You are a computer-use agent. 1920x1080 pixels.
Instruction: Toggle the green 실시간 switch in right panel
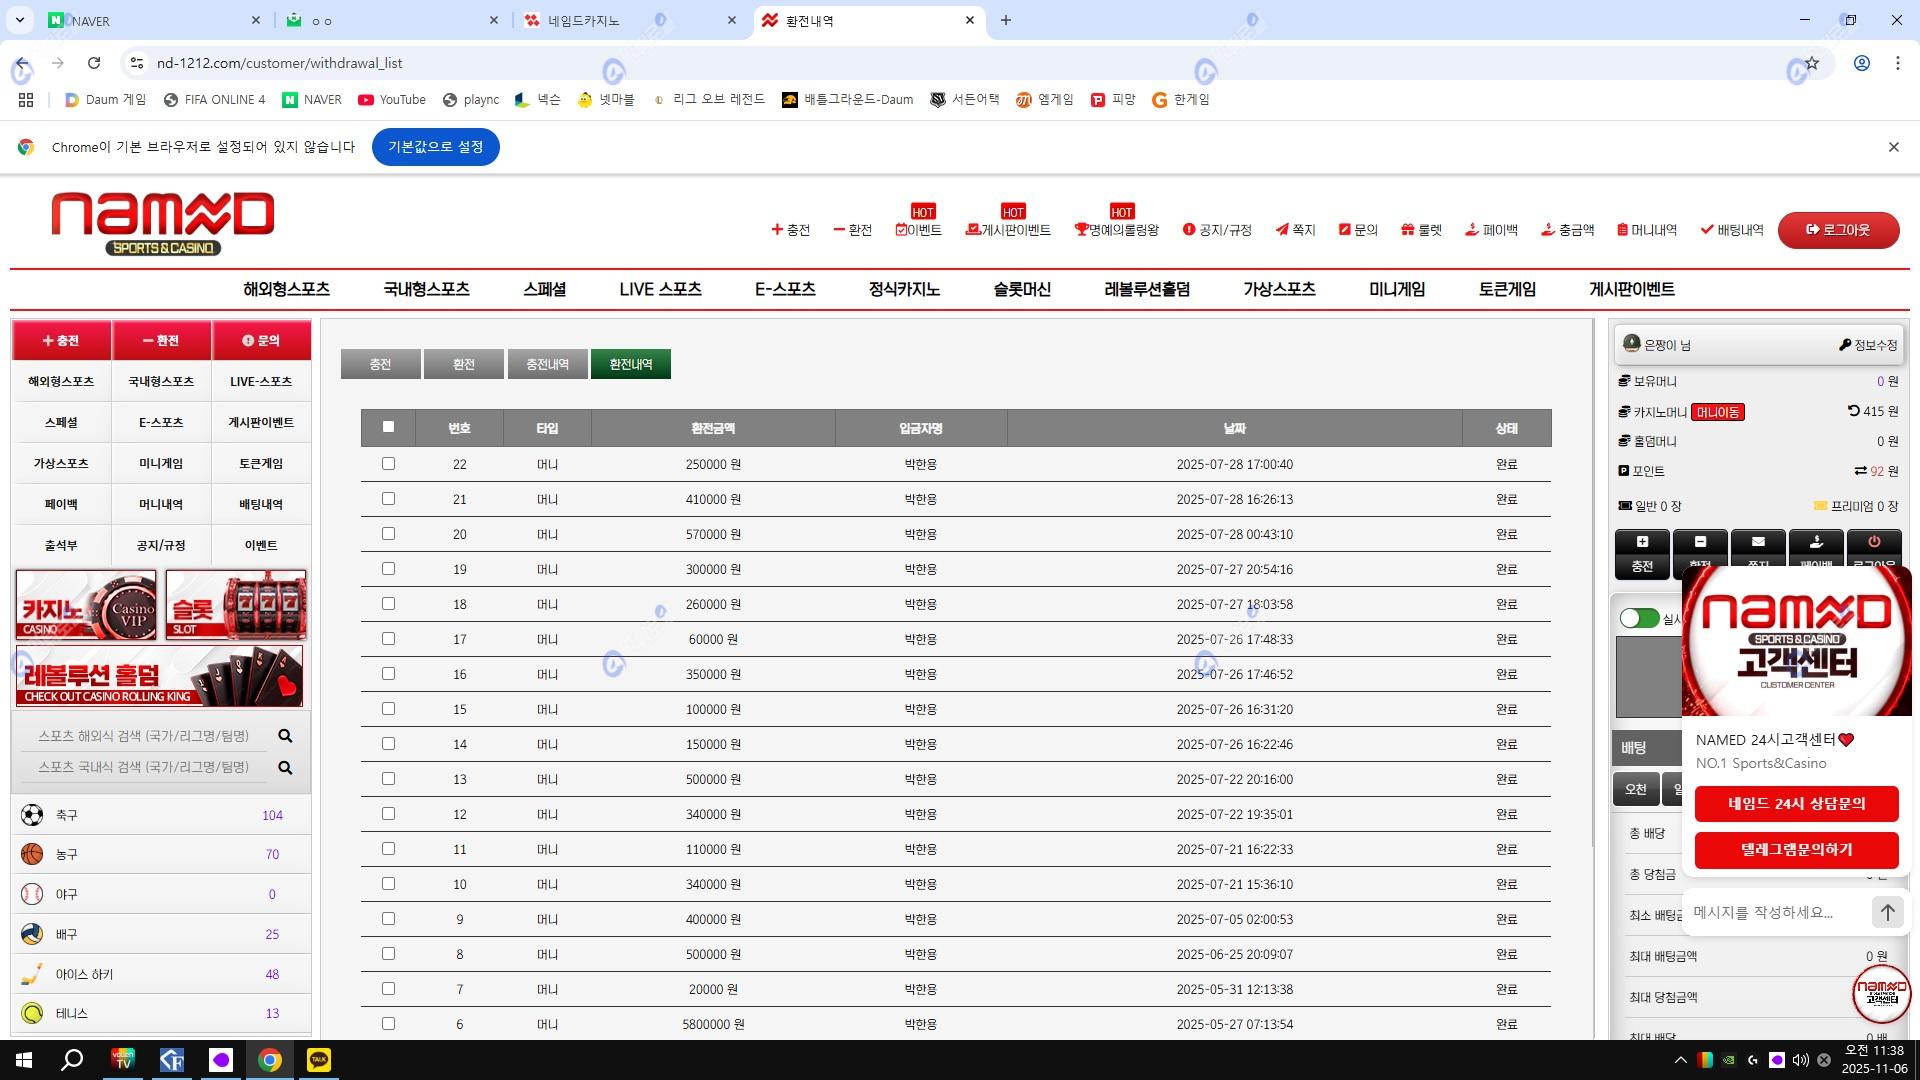tap(1639, 619)
